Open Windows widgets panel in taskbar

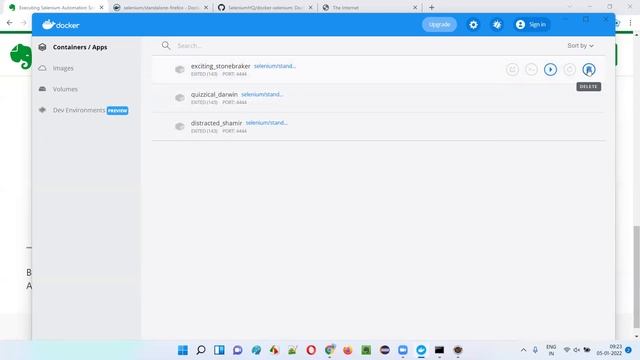tap(219, 350)
